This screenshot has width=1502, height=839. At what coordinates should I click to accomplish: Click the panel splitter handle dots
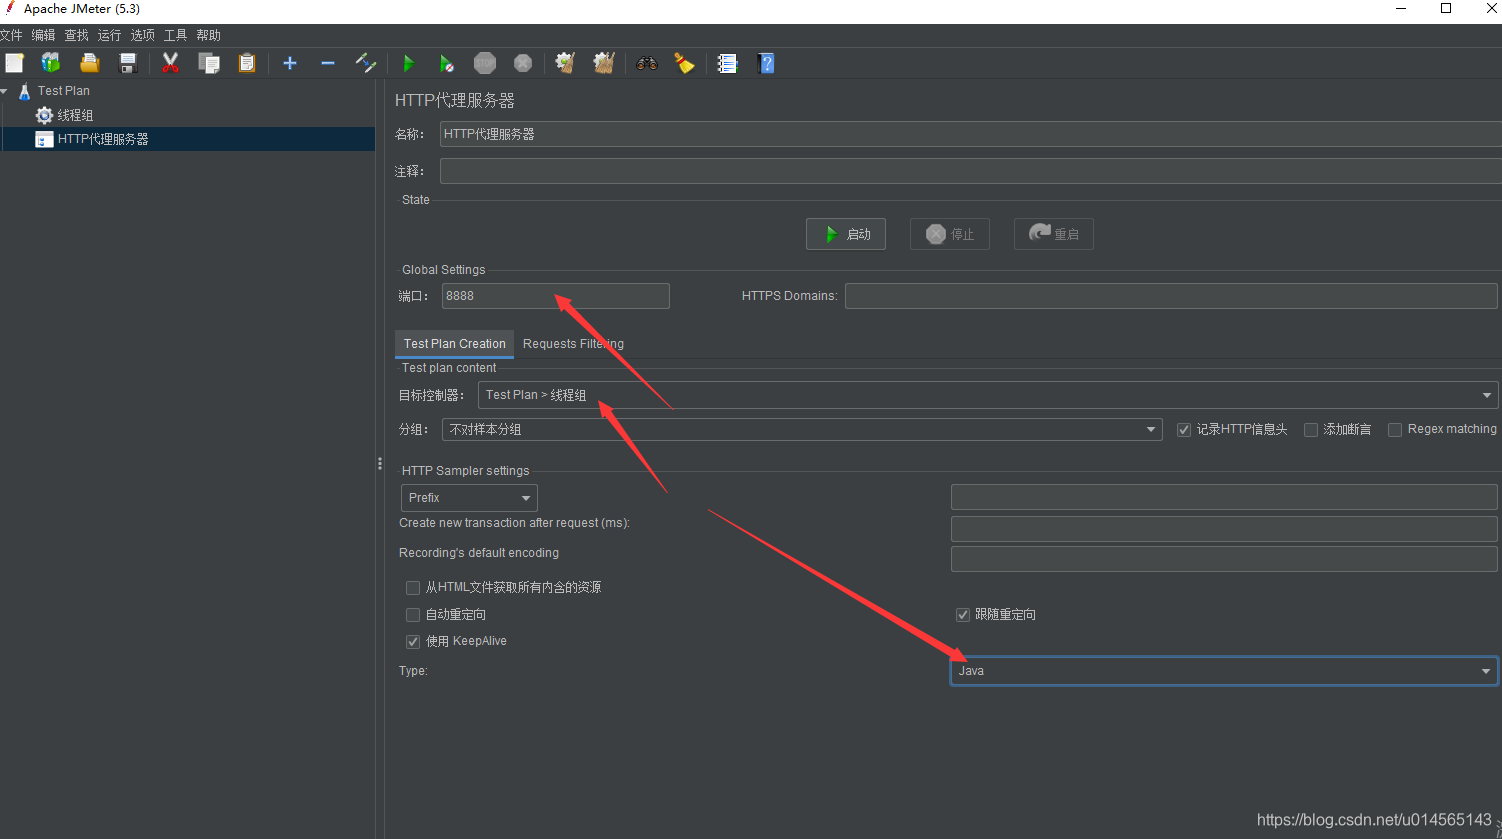tap(380, 463)
